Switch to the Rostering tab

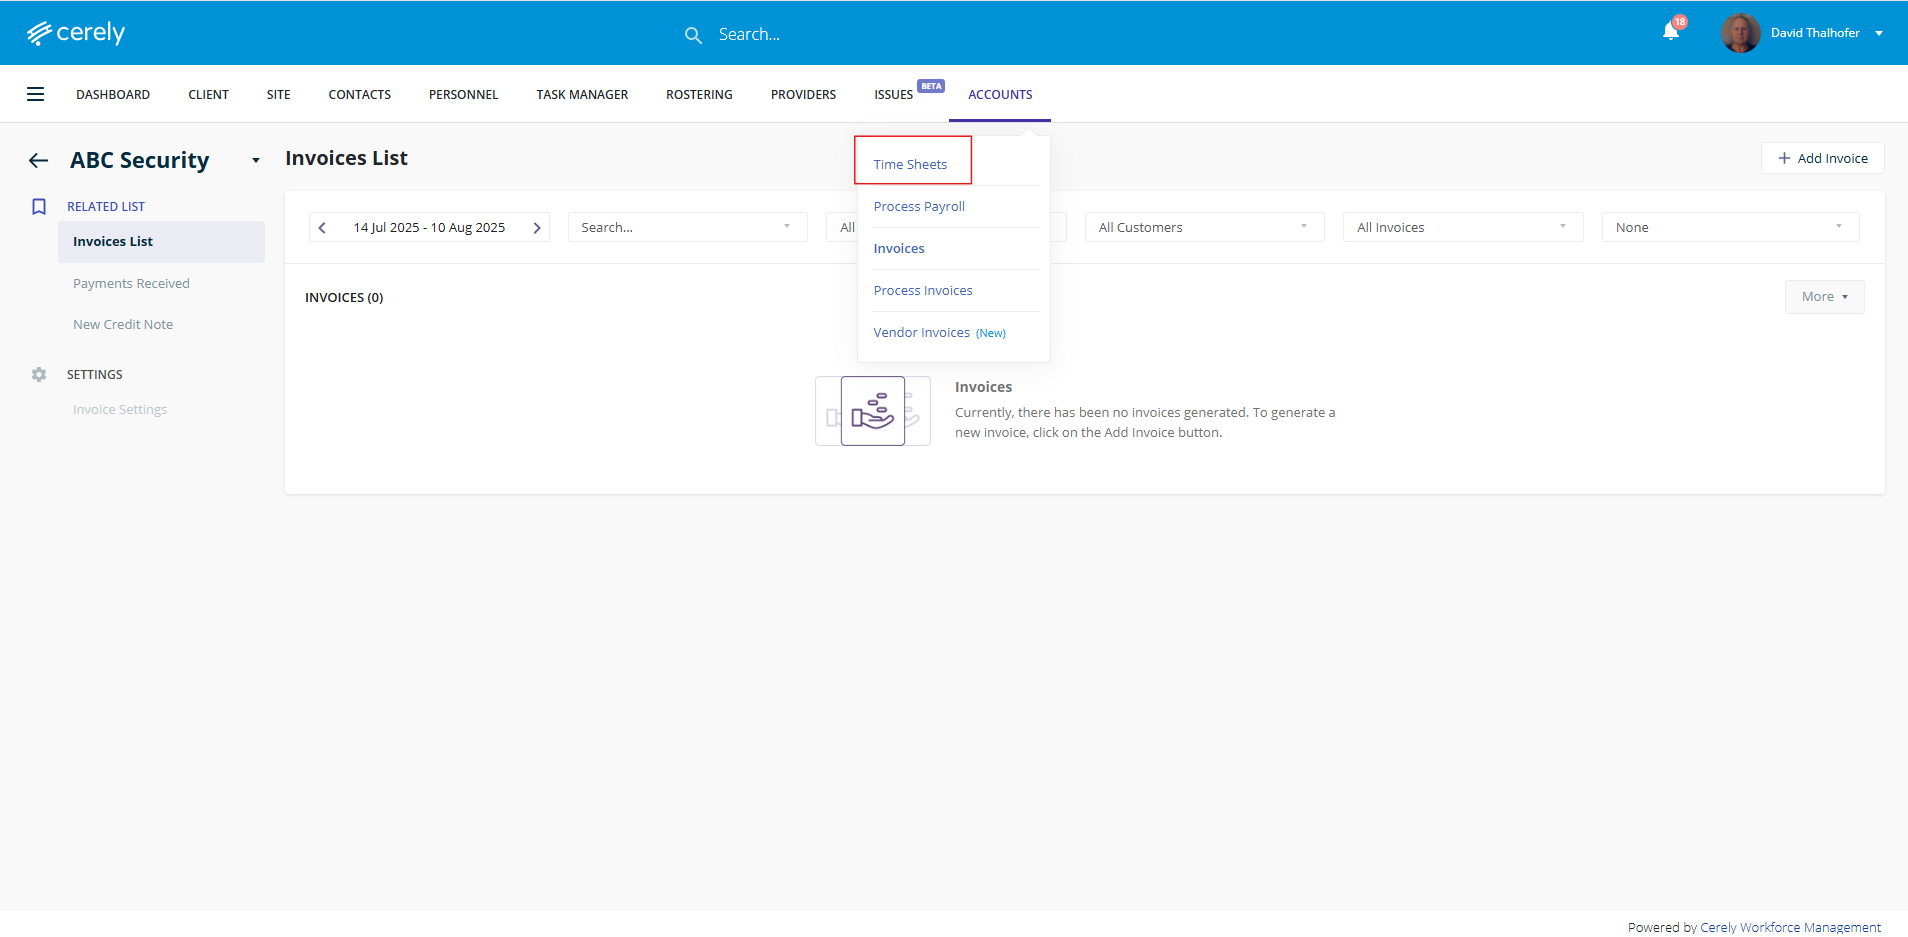[699, 95]
